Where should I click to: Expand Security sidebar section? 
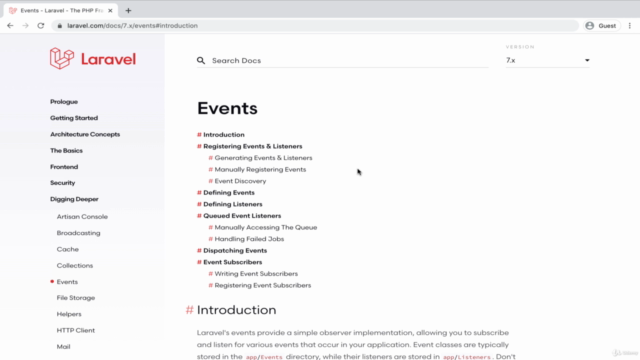coord(62,183)
